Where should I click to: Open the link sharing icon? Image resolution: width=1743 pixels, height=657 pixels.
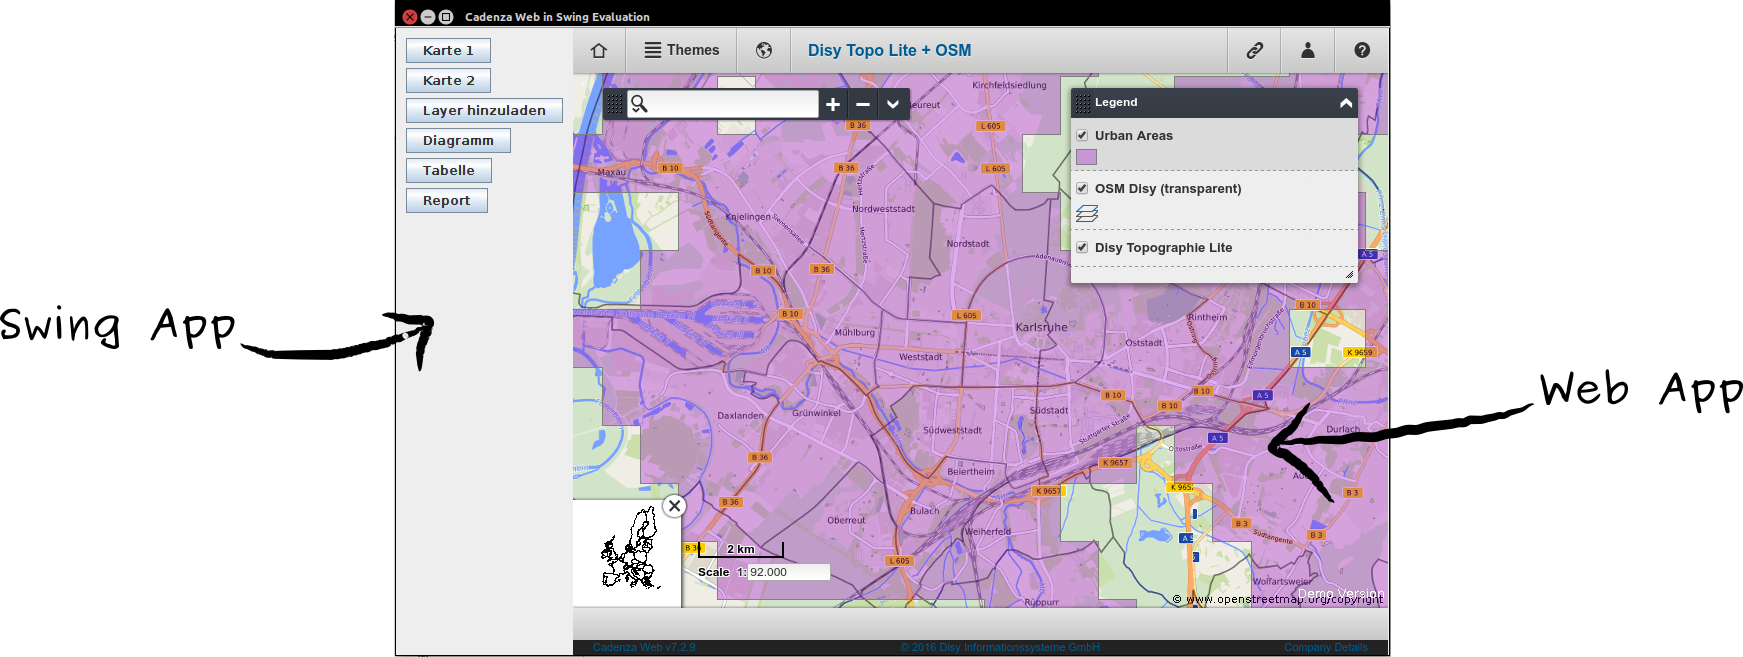click(1254, 50)
